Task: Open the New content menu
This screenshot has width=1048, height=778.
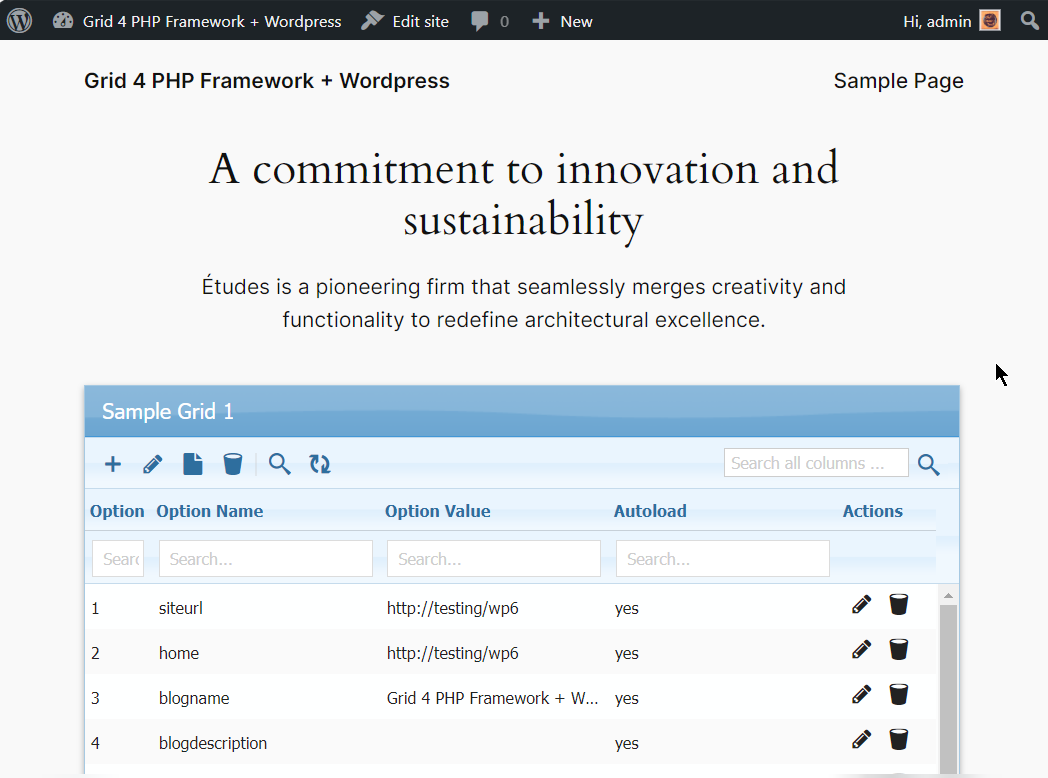Action: coord(562,21)
